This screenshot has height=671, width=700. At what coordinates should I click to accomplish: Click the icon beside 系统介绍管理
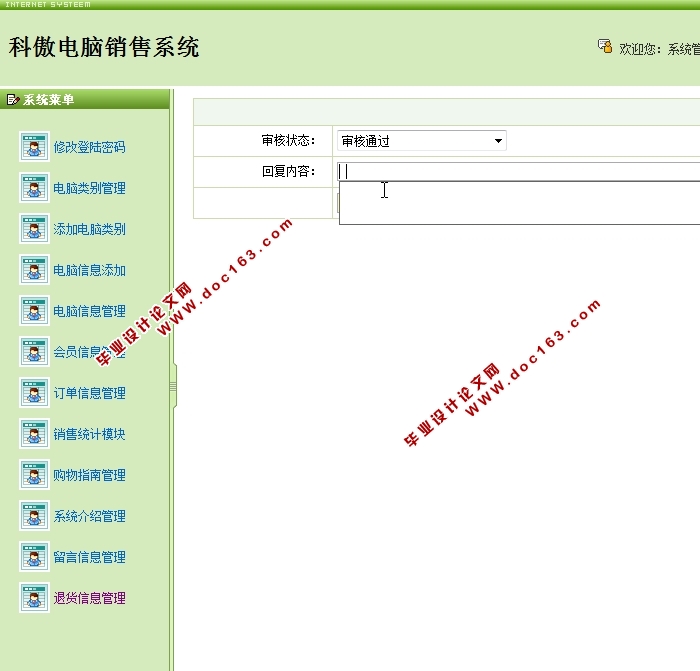[x=34, y=516]
